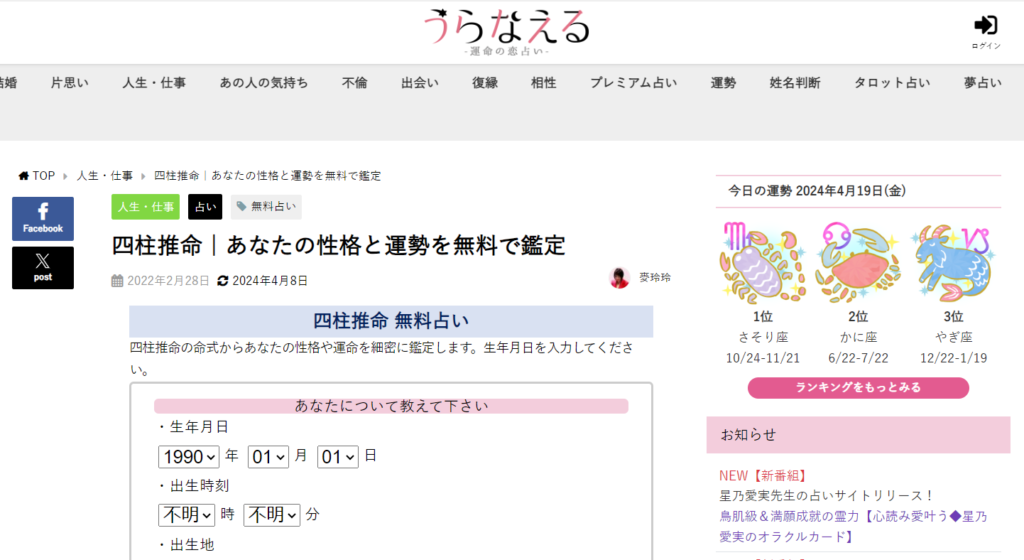Open the birth minute dropdown showing 不明
Viewport: 1024px width, 560px height.
271,515
